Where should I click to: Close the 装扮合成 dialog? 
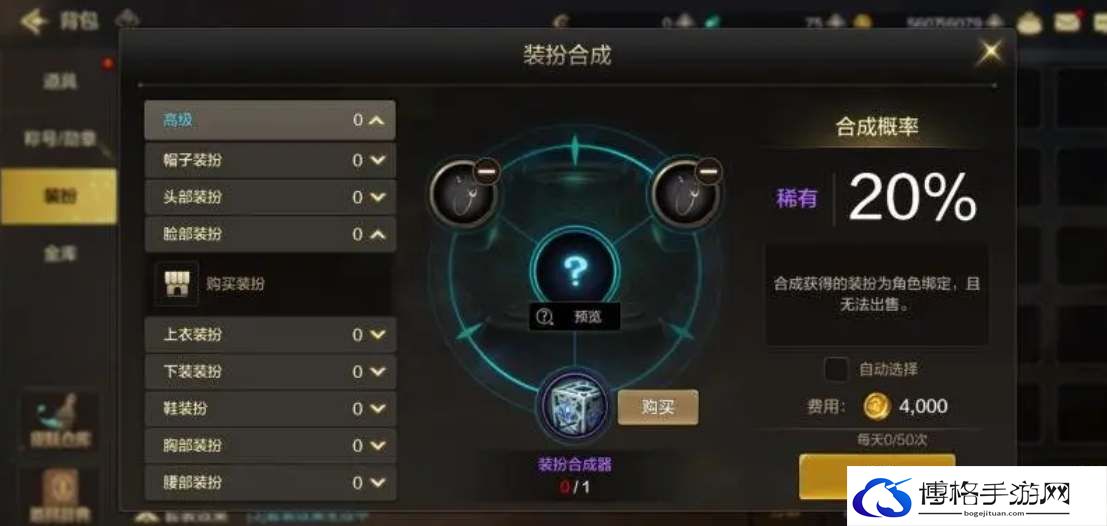click(991, 50)
